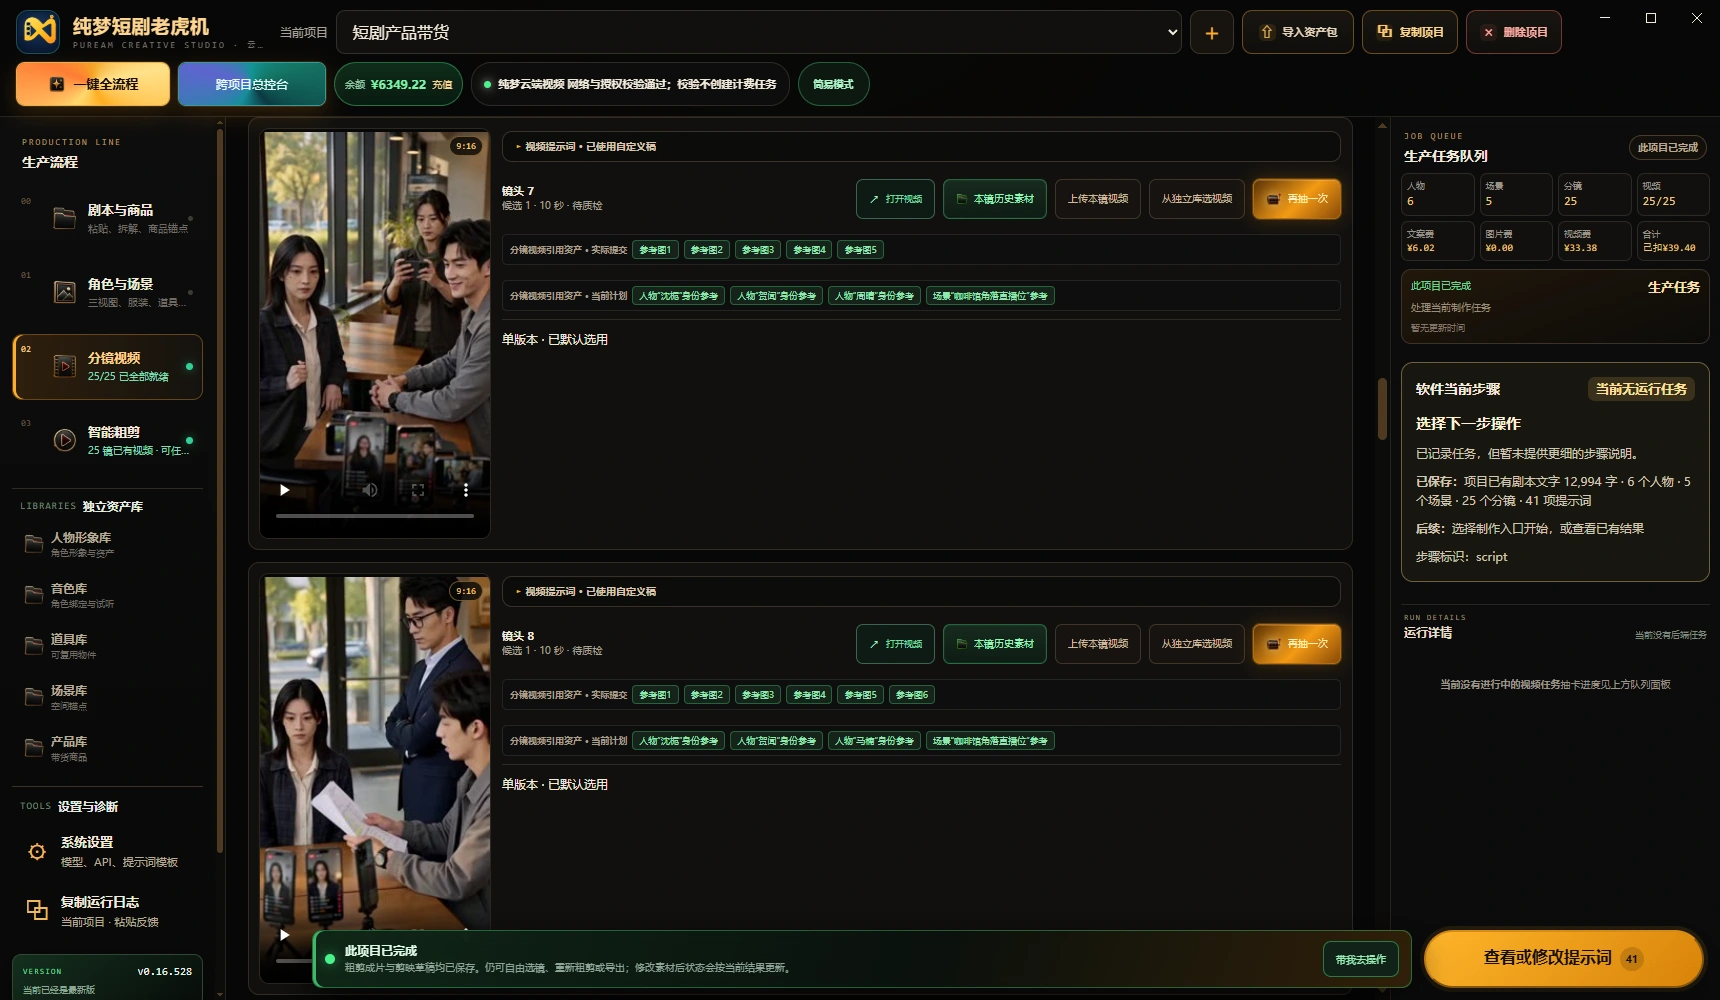The height and width of the screenshot is (1000, 1720).
Task: Play the 镜头 7 video
Action: [285, 490]
